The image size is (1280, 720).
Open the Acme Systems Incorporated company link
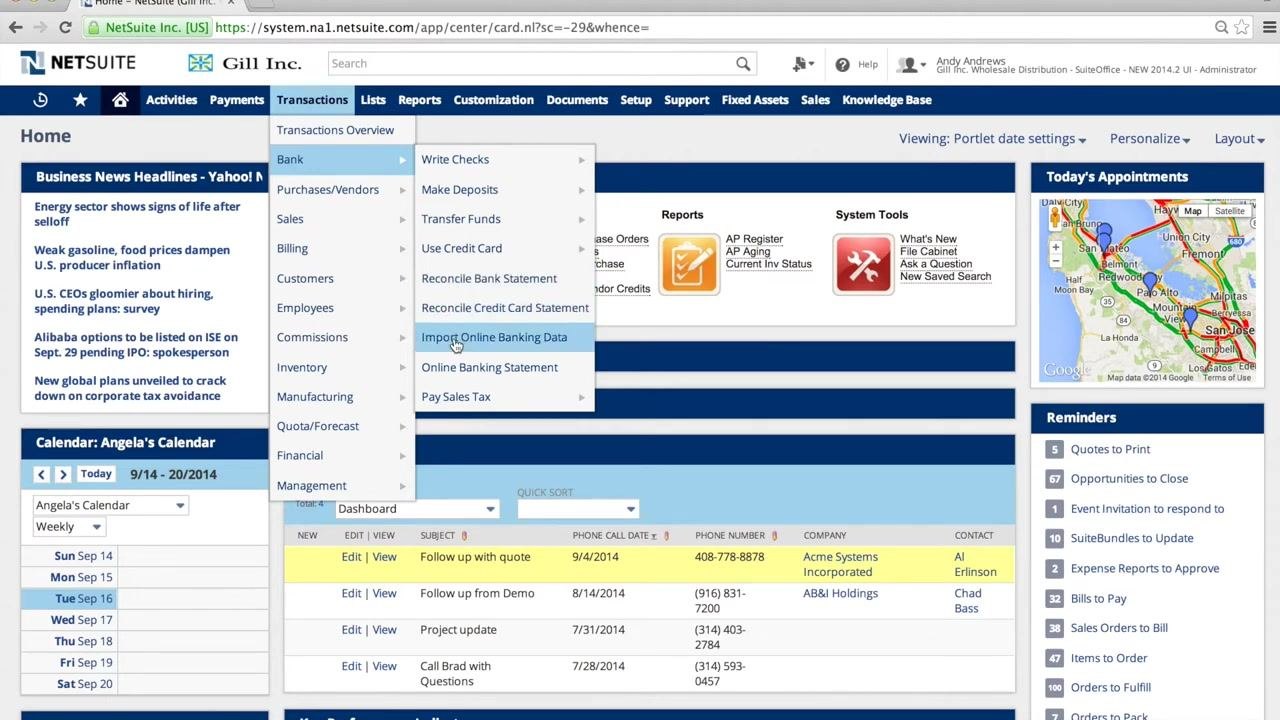(840, 565)
